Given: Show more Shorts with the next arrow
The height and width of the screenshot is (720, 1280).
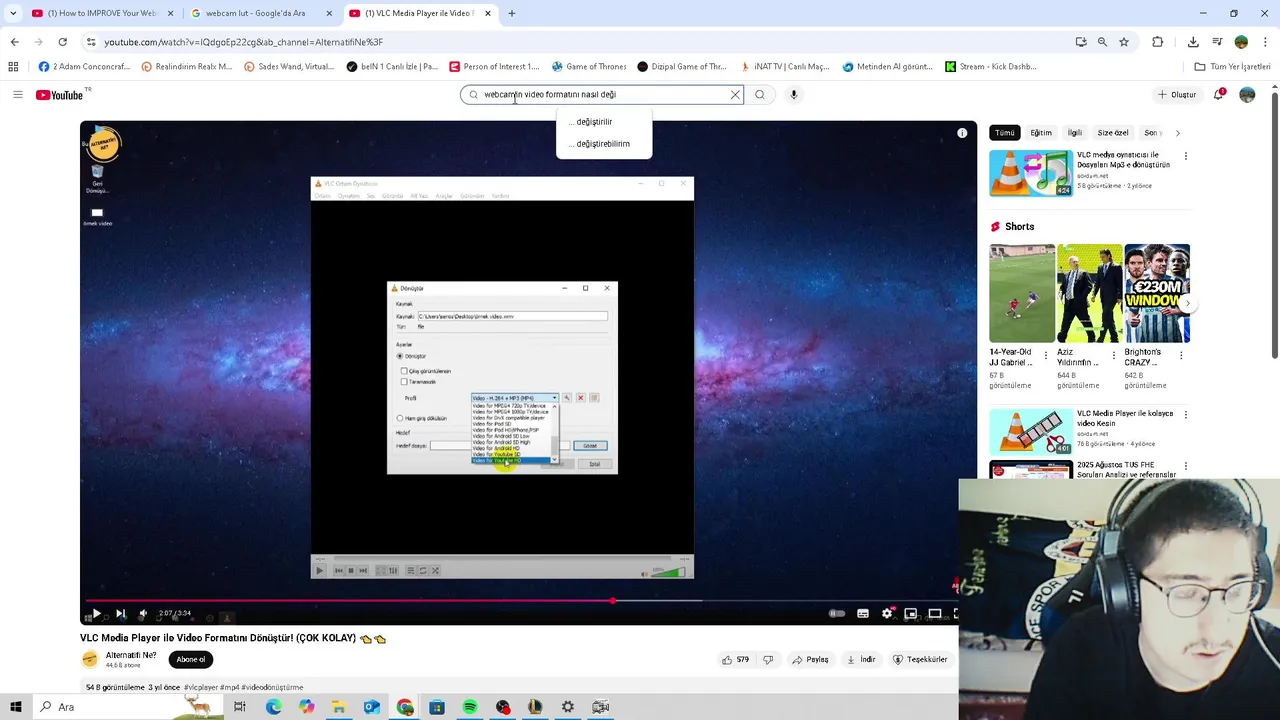Looking at the screenshot, I should pos(1186,303).
